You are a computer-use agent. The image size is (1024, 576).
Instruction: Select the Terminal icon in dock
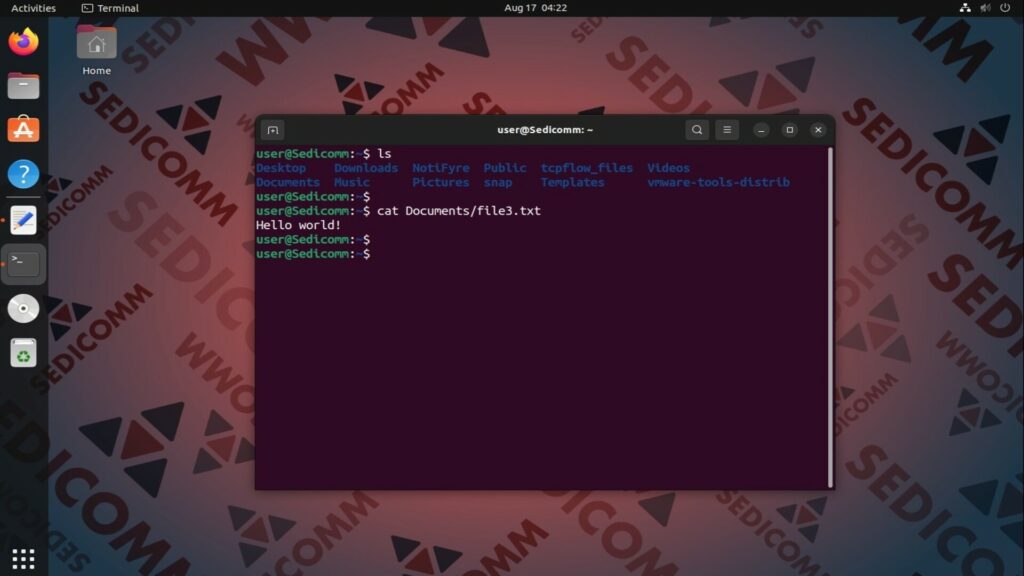[24, 264]
